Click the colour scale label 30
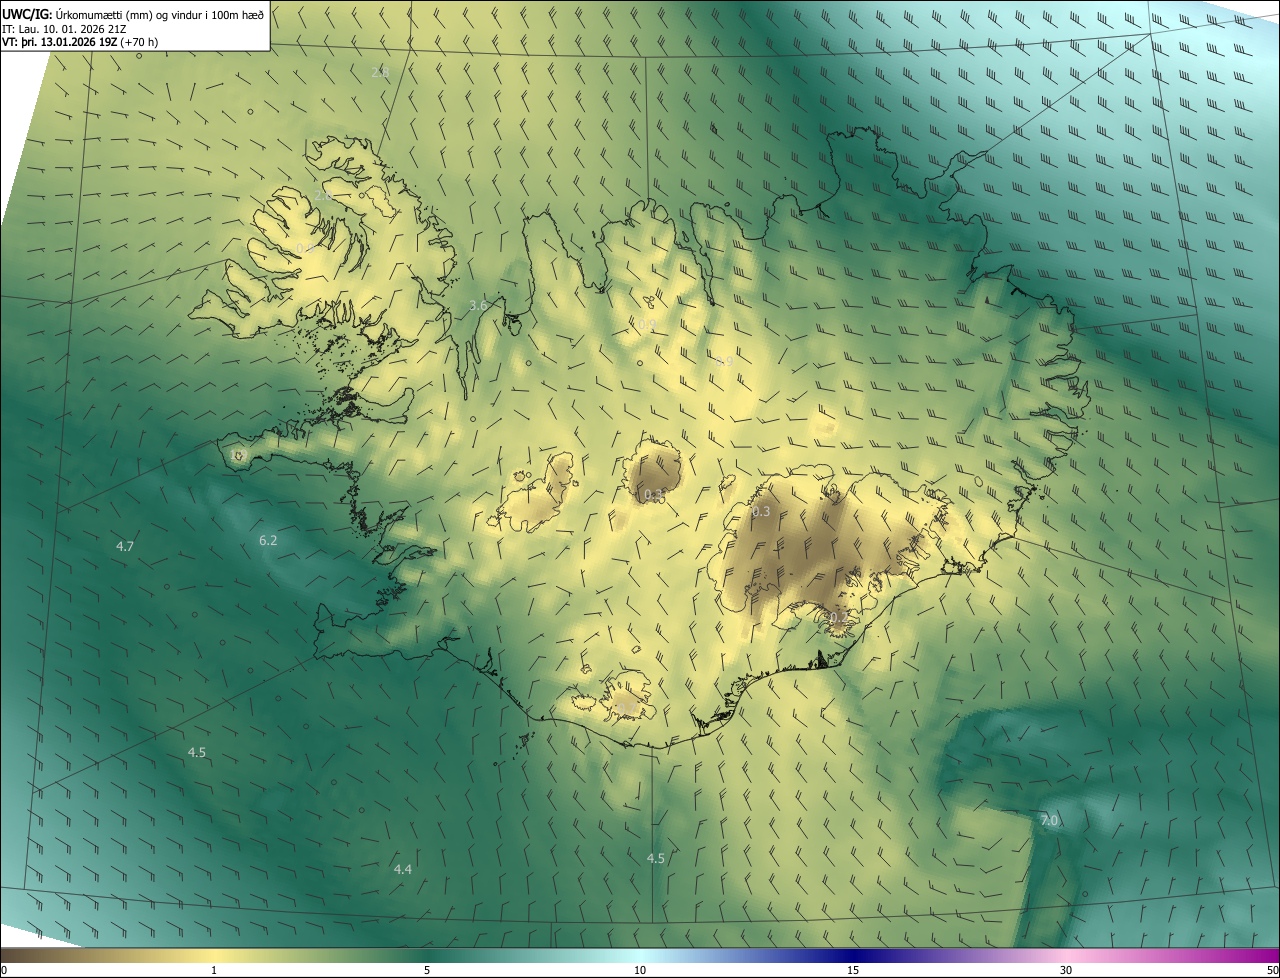 pos(1066,971)
